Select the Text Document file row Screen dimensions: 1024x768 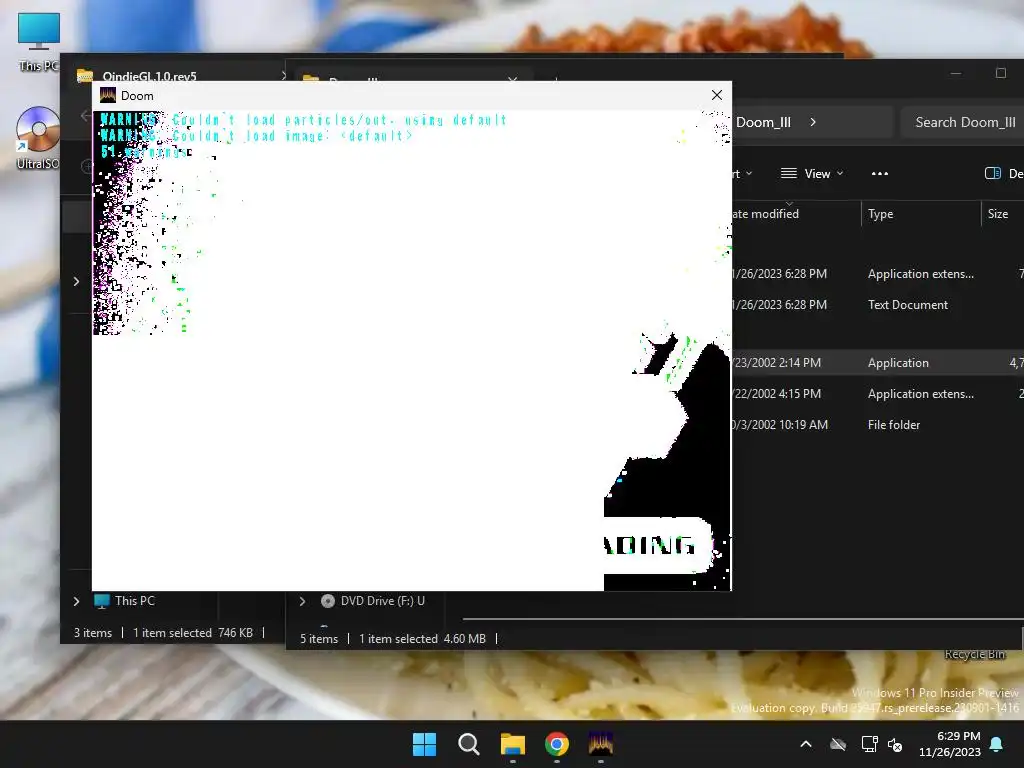877,305
